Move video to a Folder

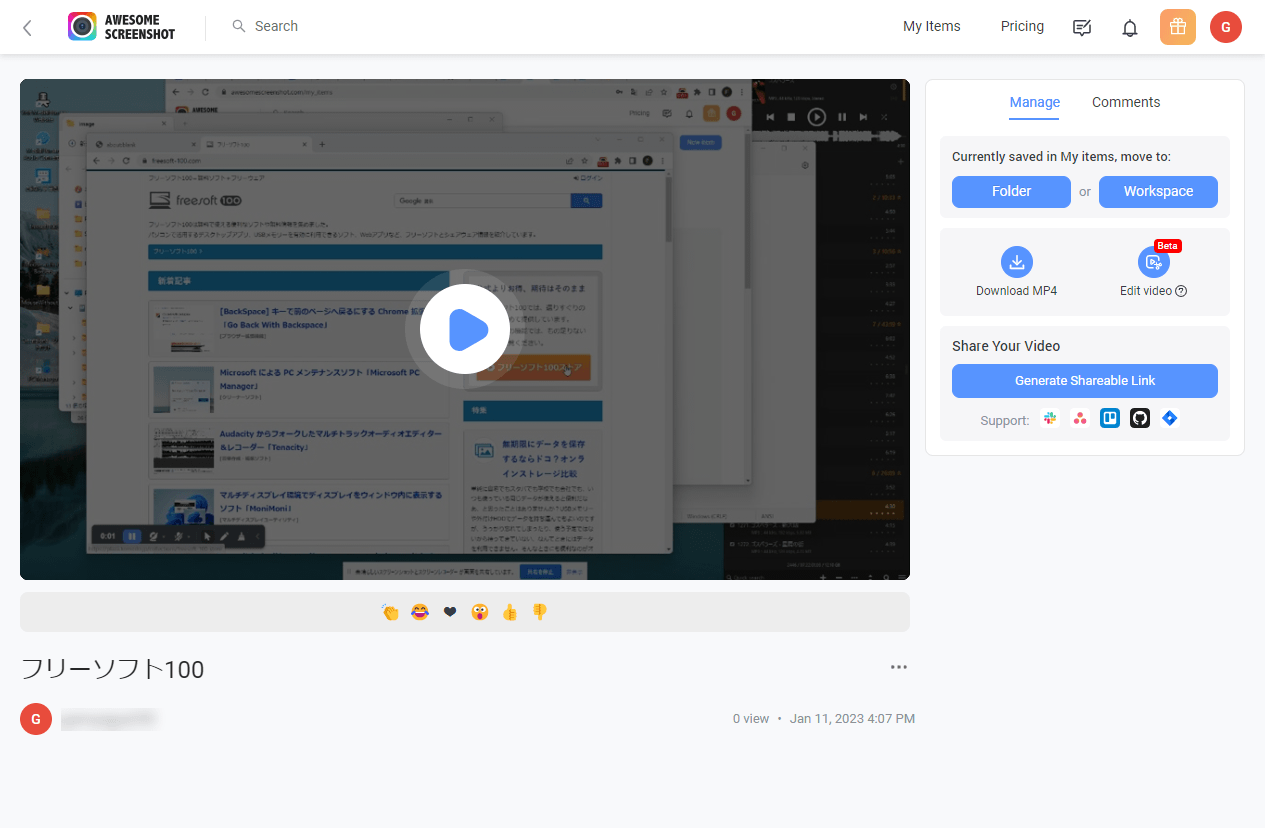(x=1011, y=191)
